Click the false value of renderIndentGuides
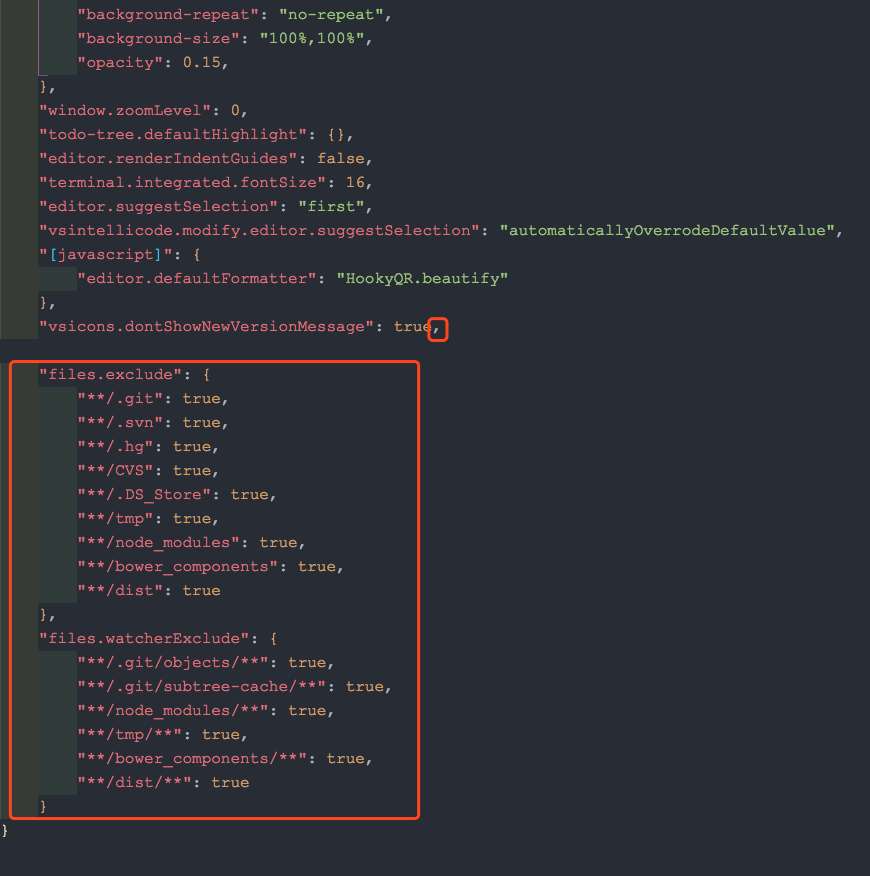The height and width of the screenshot is (876, 870). (341, 158)
